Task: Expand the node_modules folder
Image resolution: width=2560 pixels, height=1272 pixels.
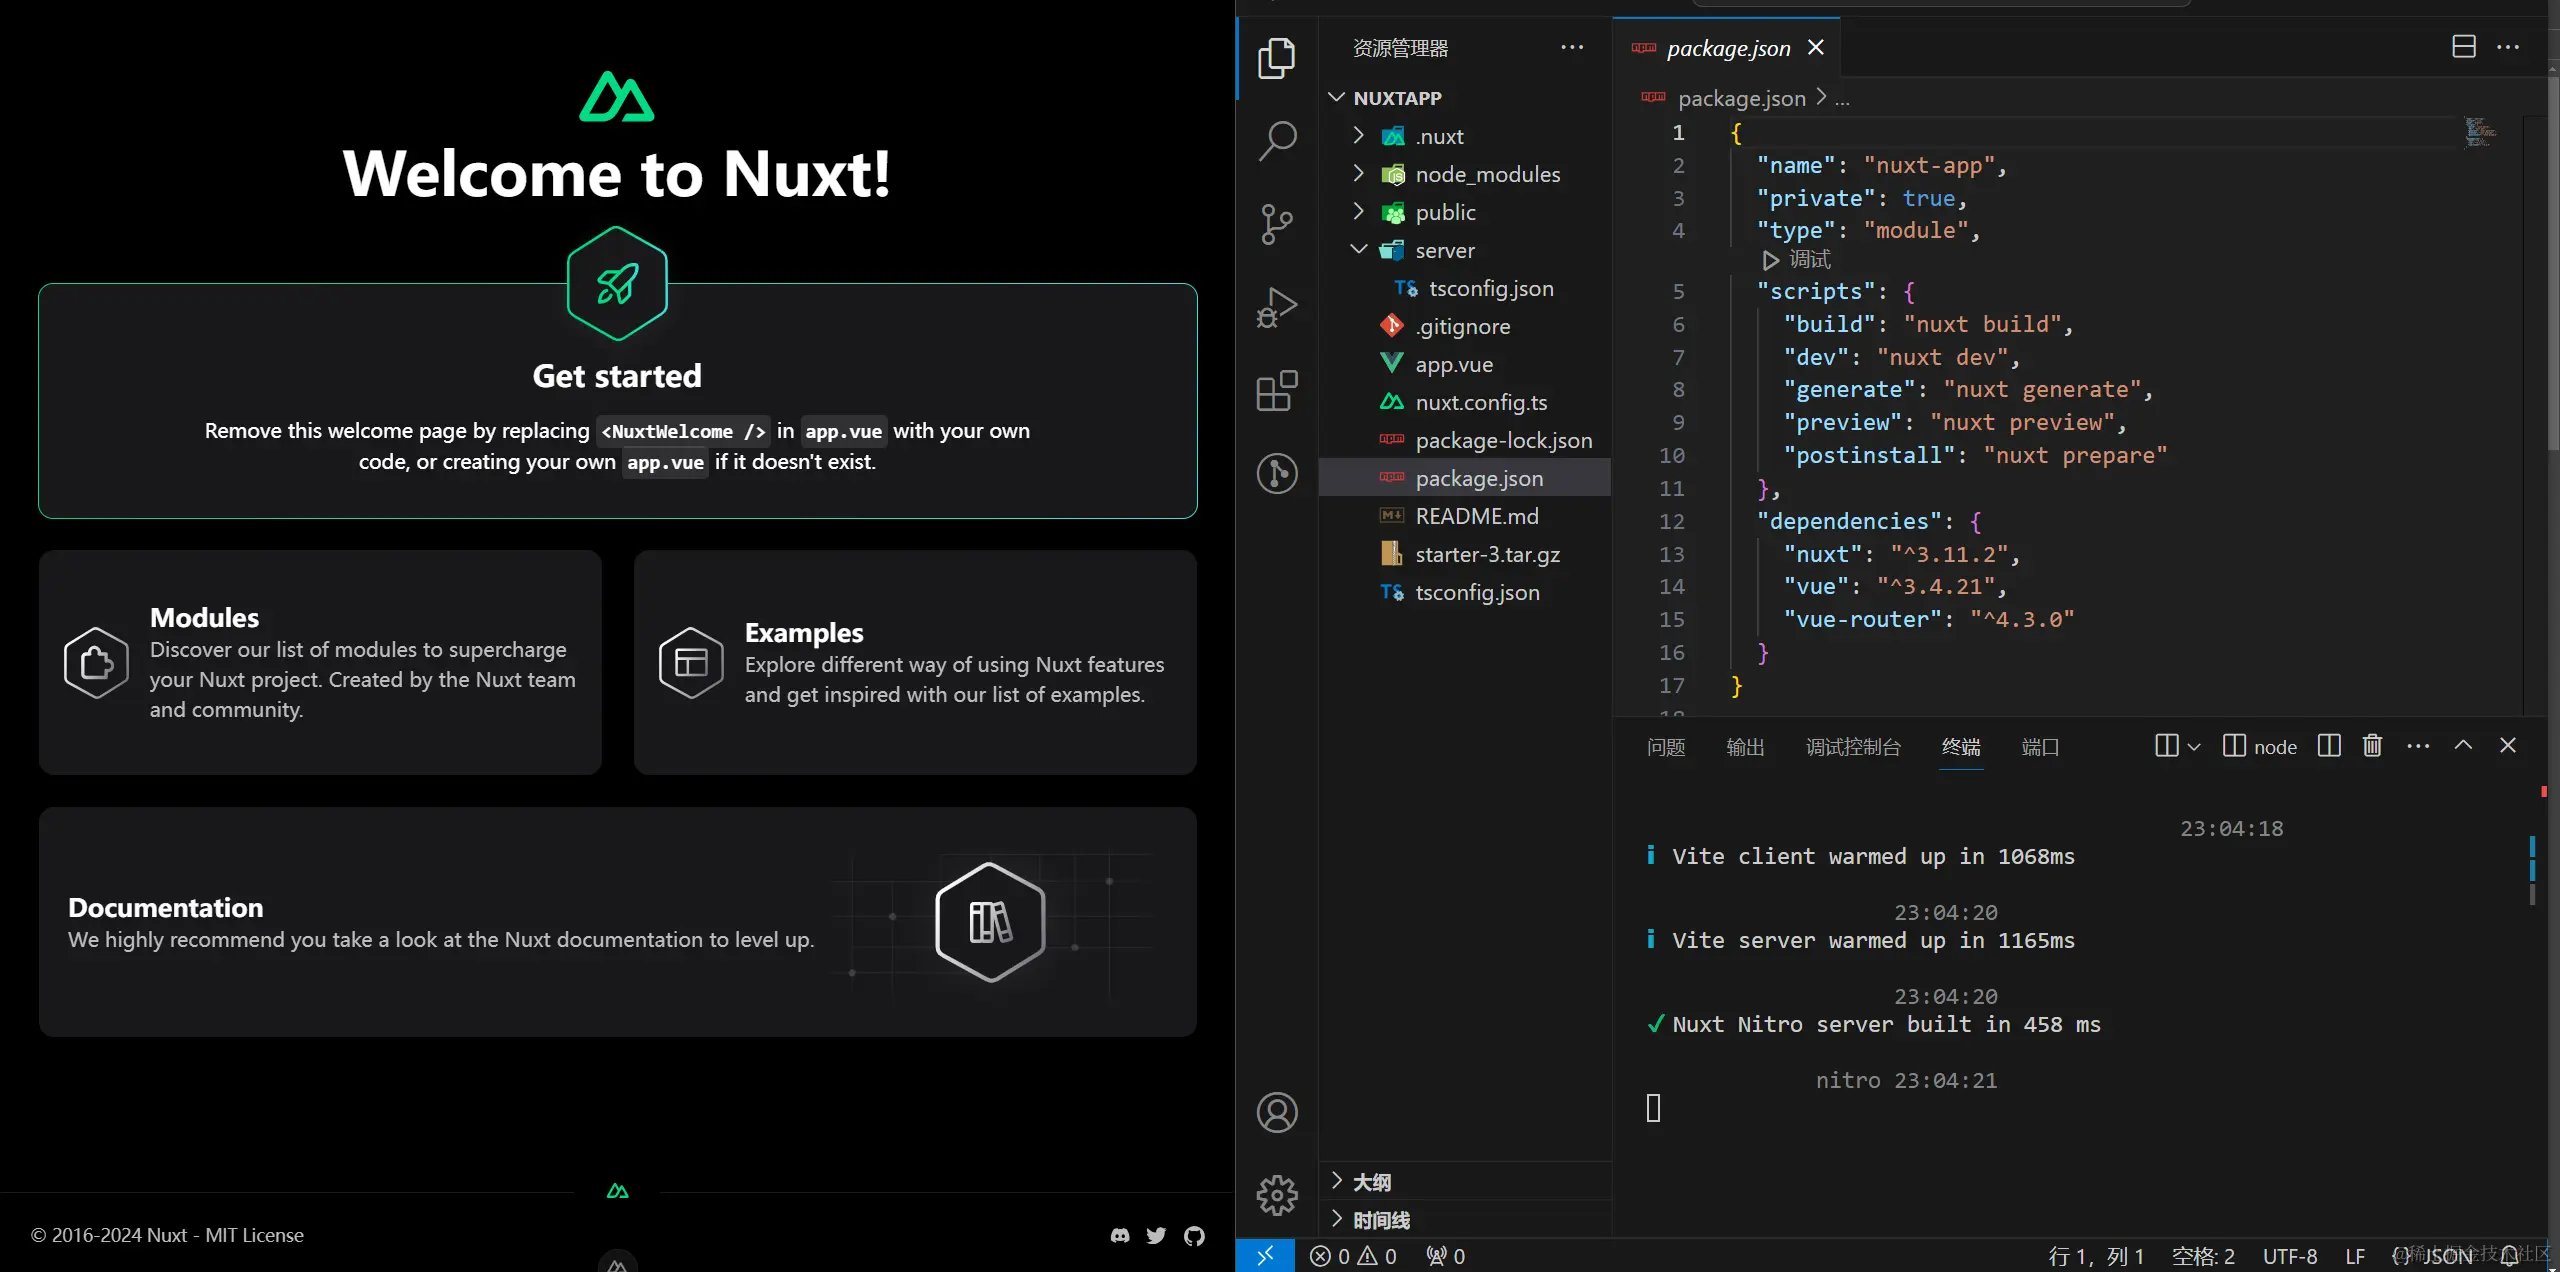Action: pos(1466,174)
